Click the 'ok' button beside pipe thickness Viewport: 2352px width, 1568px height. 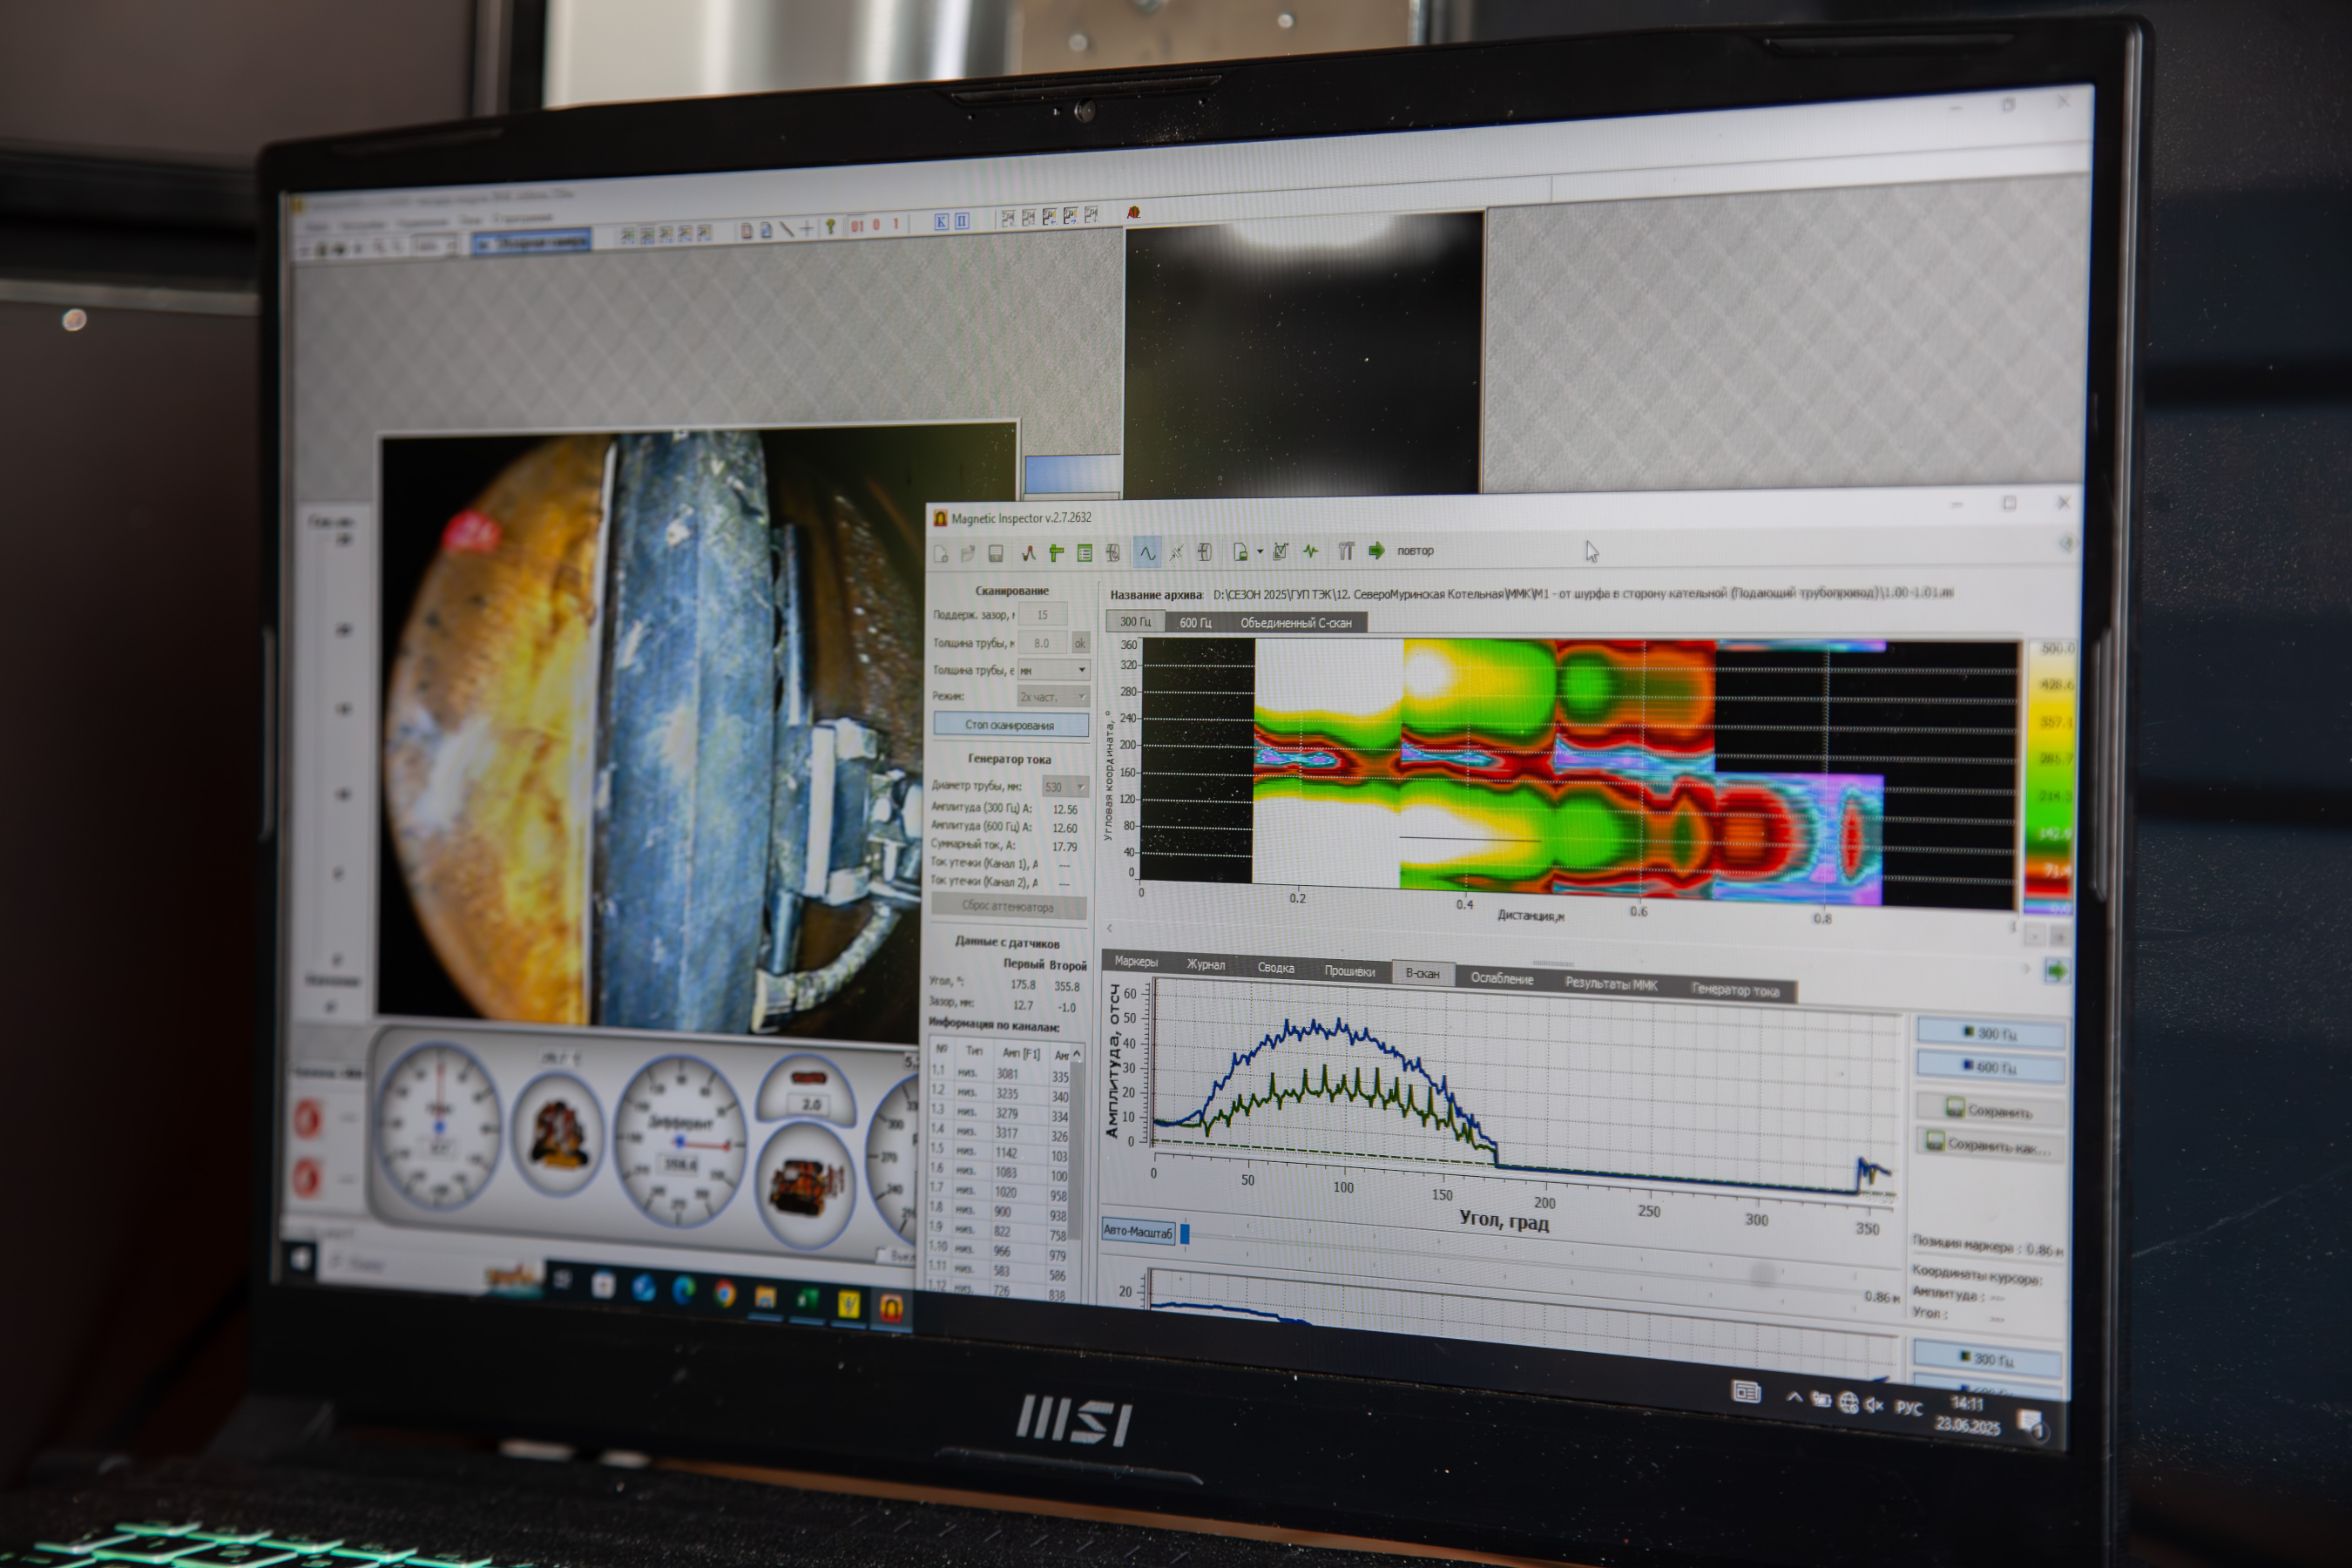[x=1080, y=643]
